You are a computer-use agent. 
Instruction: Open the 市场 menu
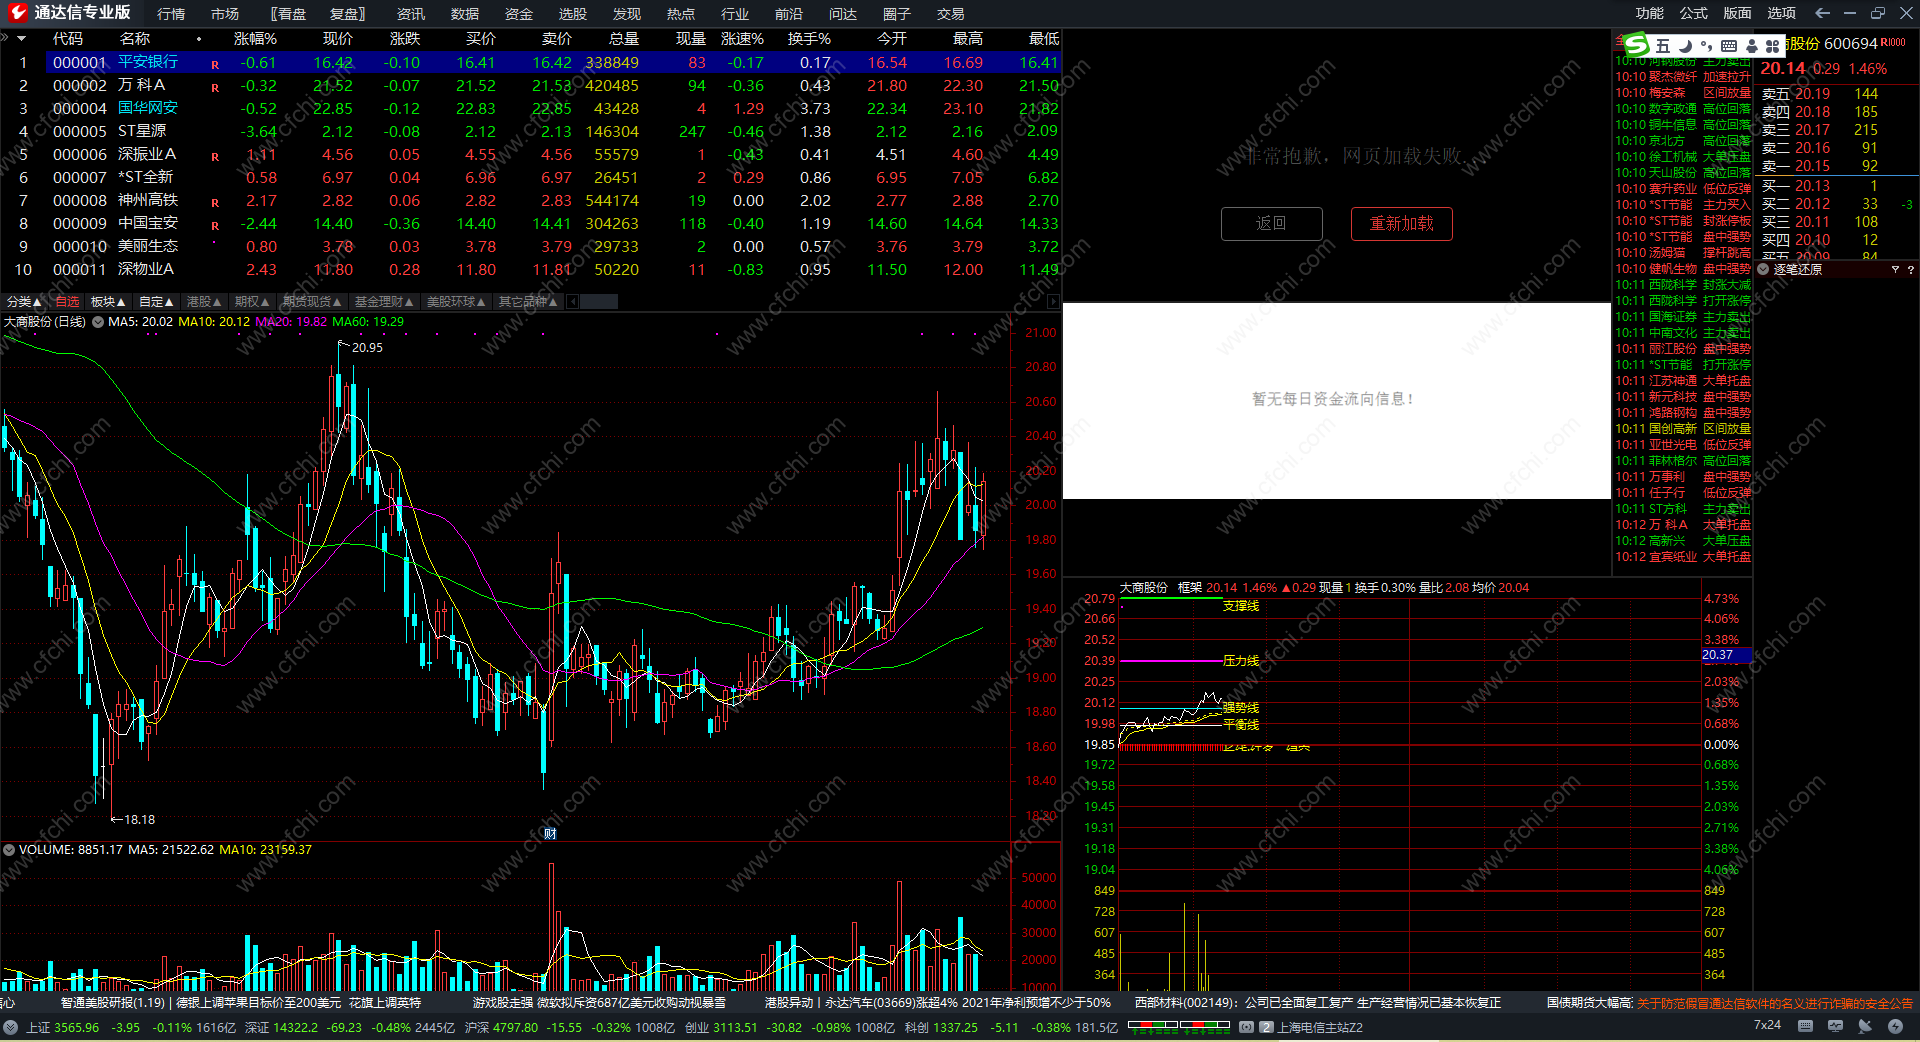[225, 14]
